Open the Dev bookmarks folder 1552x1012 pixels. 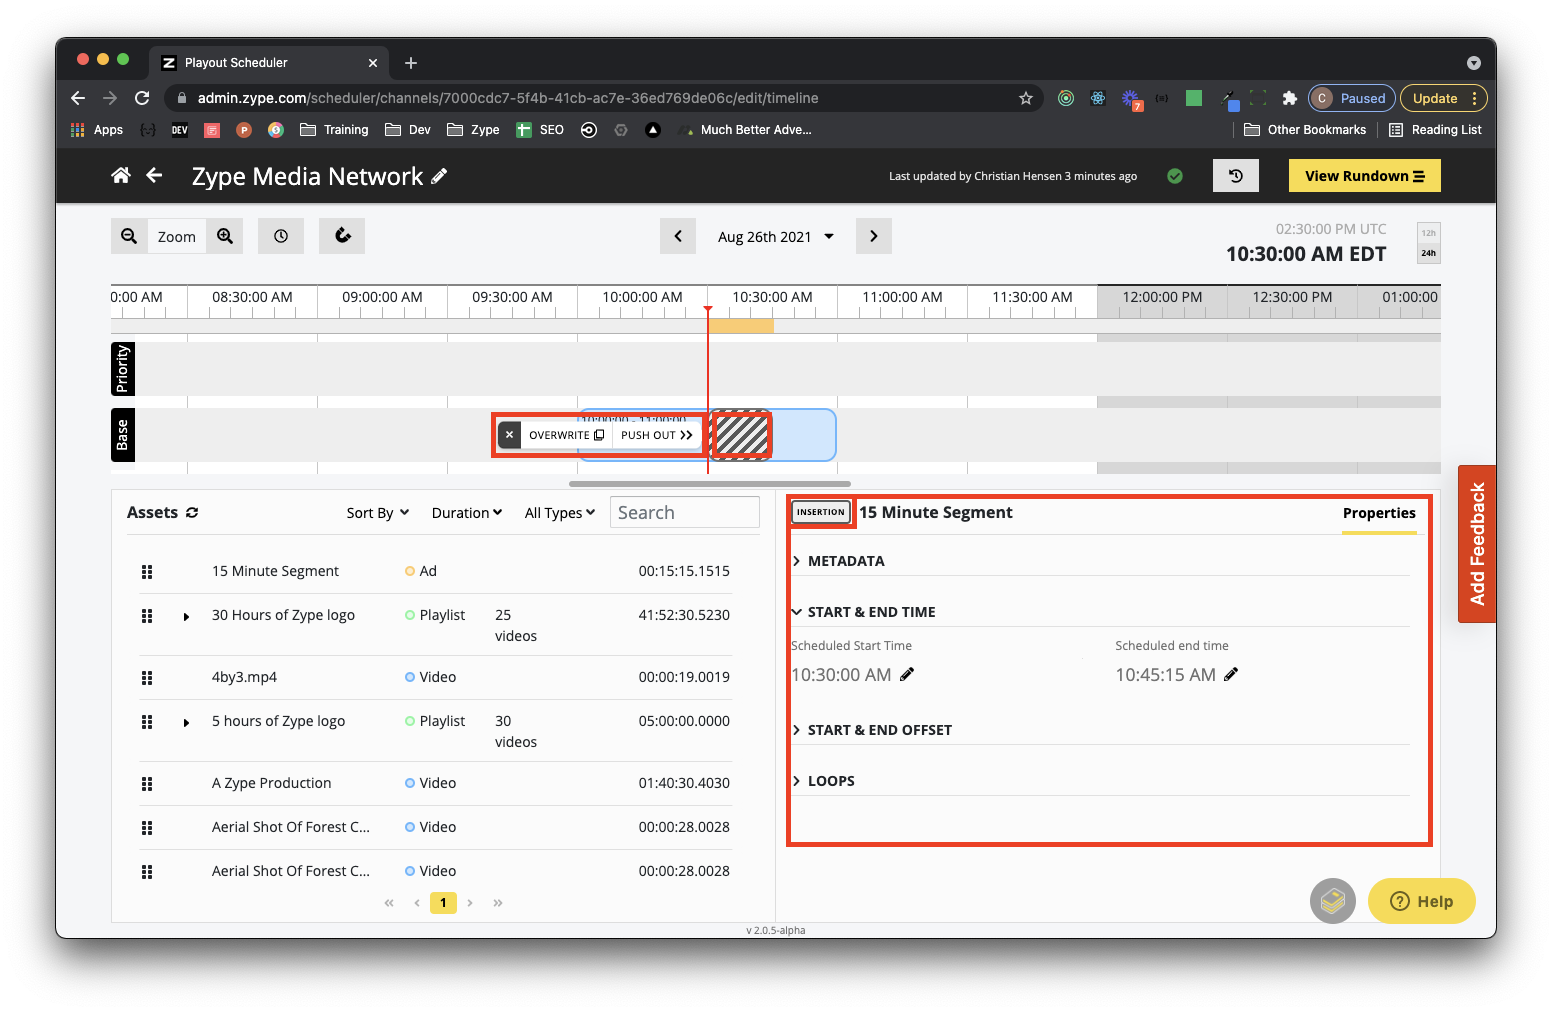pyautogui.click(x=408, y=130)
